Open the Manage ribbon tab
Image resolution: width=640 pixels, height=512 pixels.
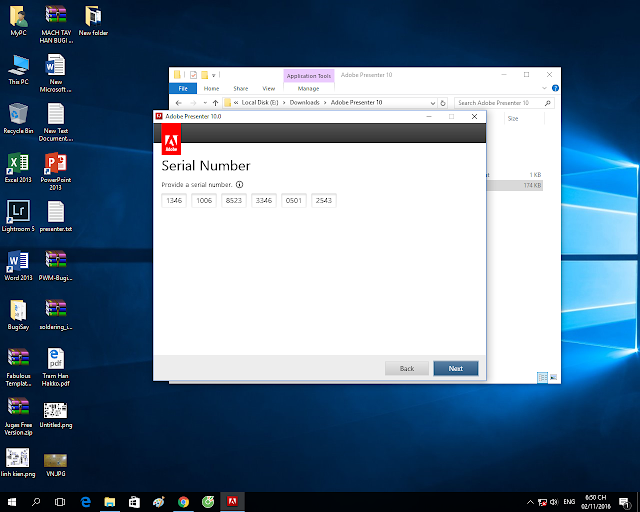(x=309, y=88)
